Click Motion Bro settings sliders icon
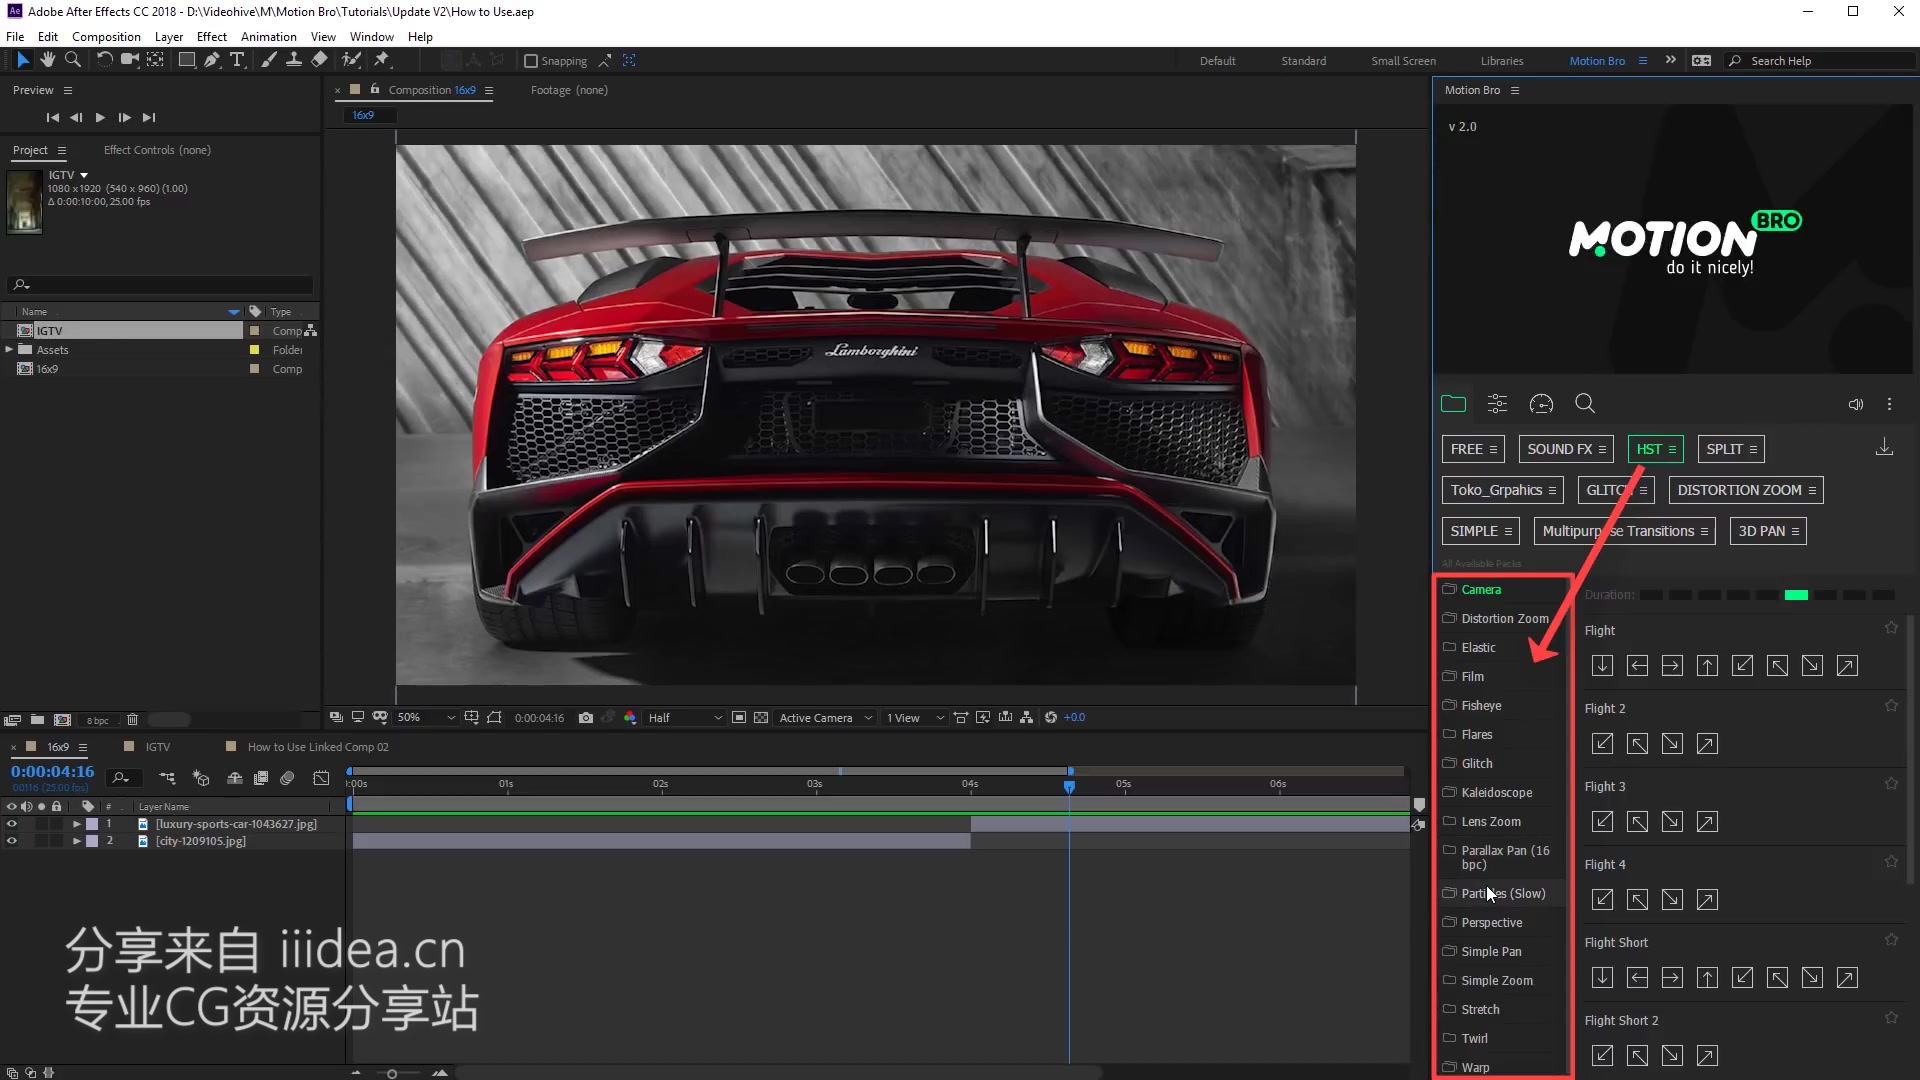This screenshot has width=1920, height=1080. 1497,404
